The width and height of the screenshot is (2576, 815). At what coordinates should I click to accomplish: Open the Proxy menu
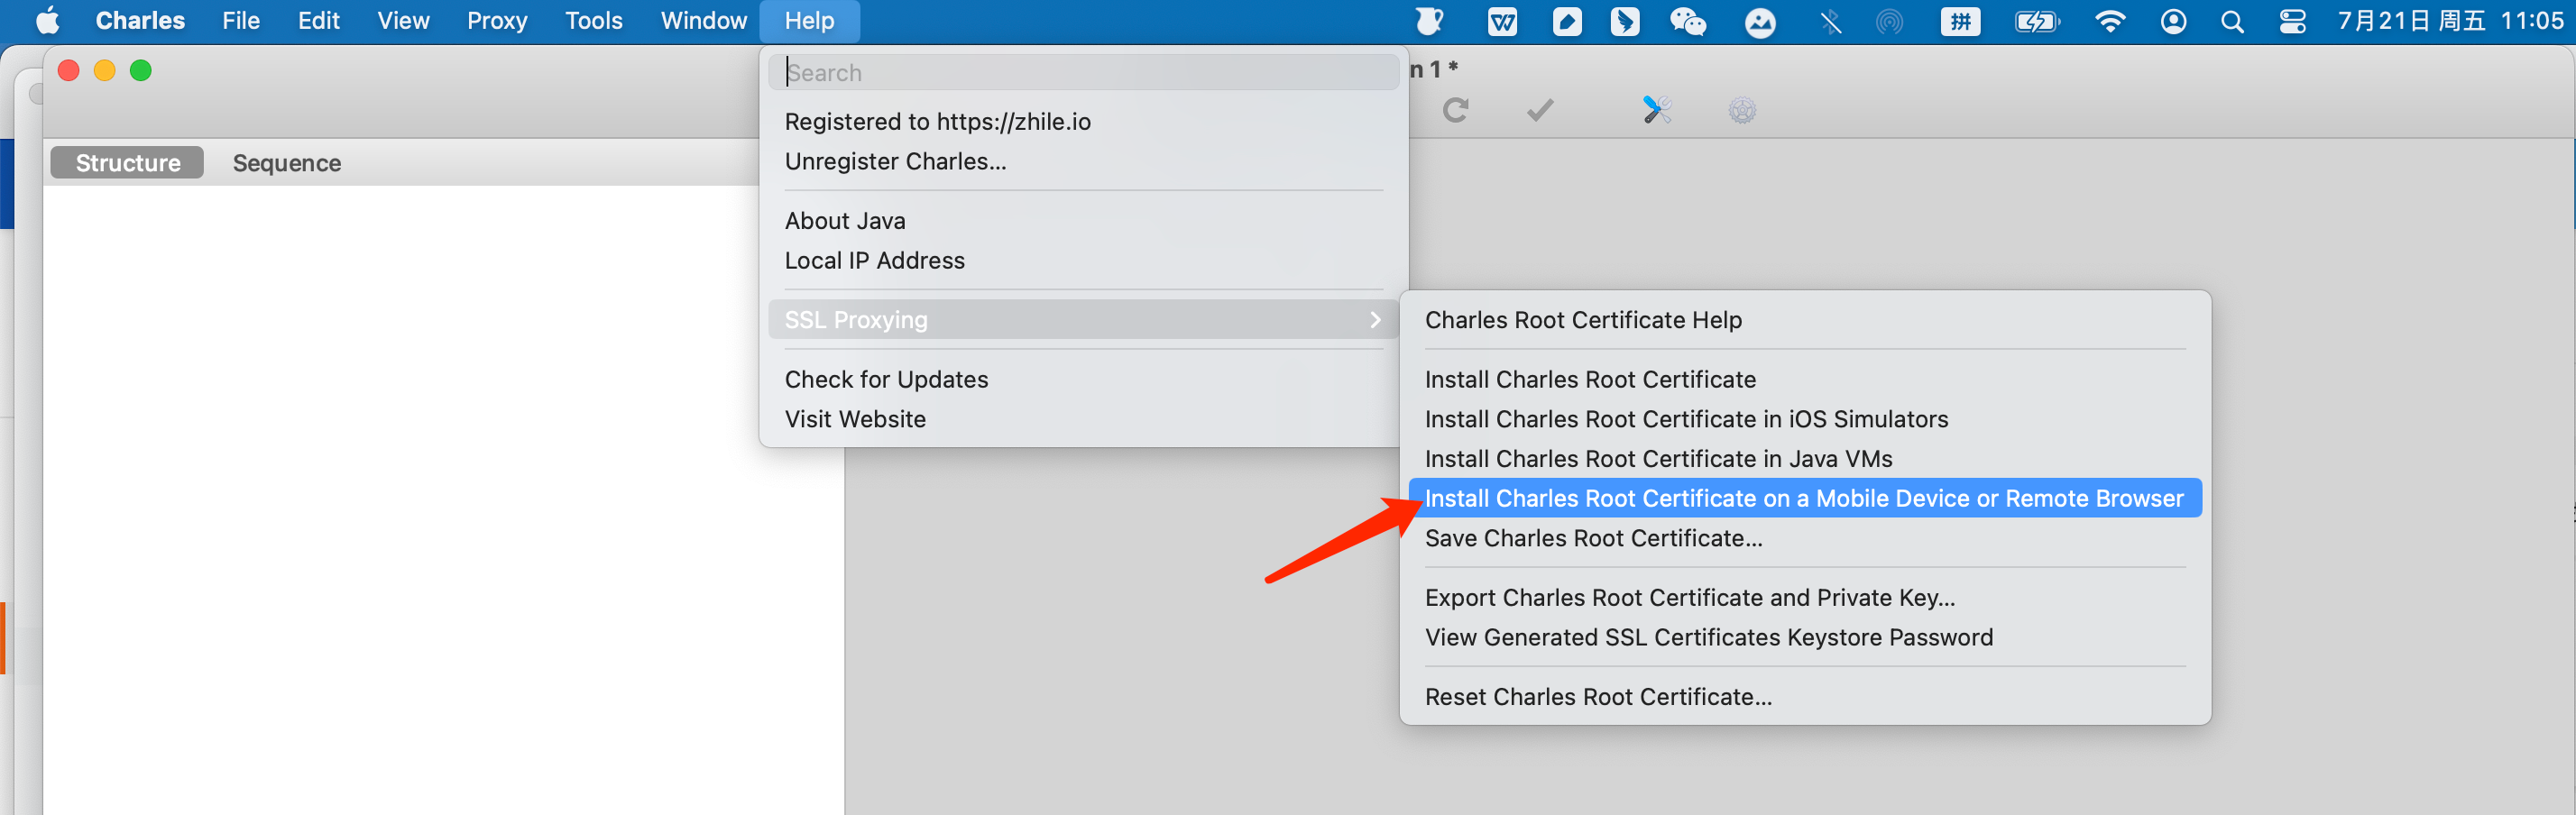pos(497,21)
